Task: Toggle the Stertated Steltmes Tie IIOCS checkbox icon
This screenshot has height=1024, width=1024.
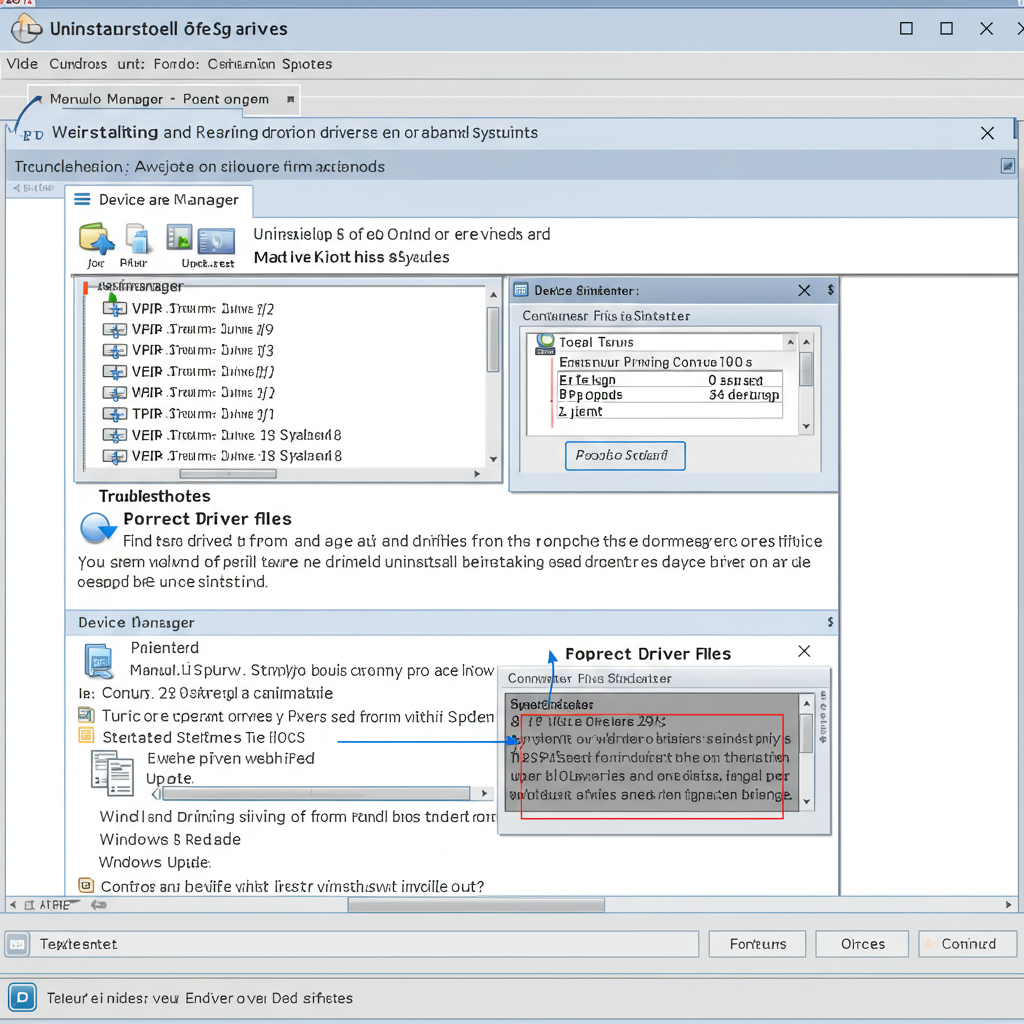Action: [x=86, y=736]
